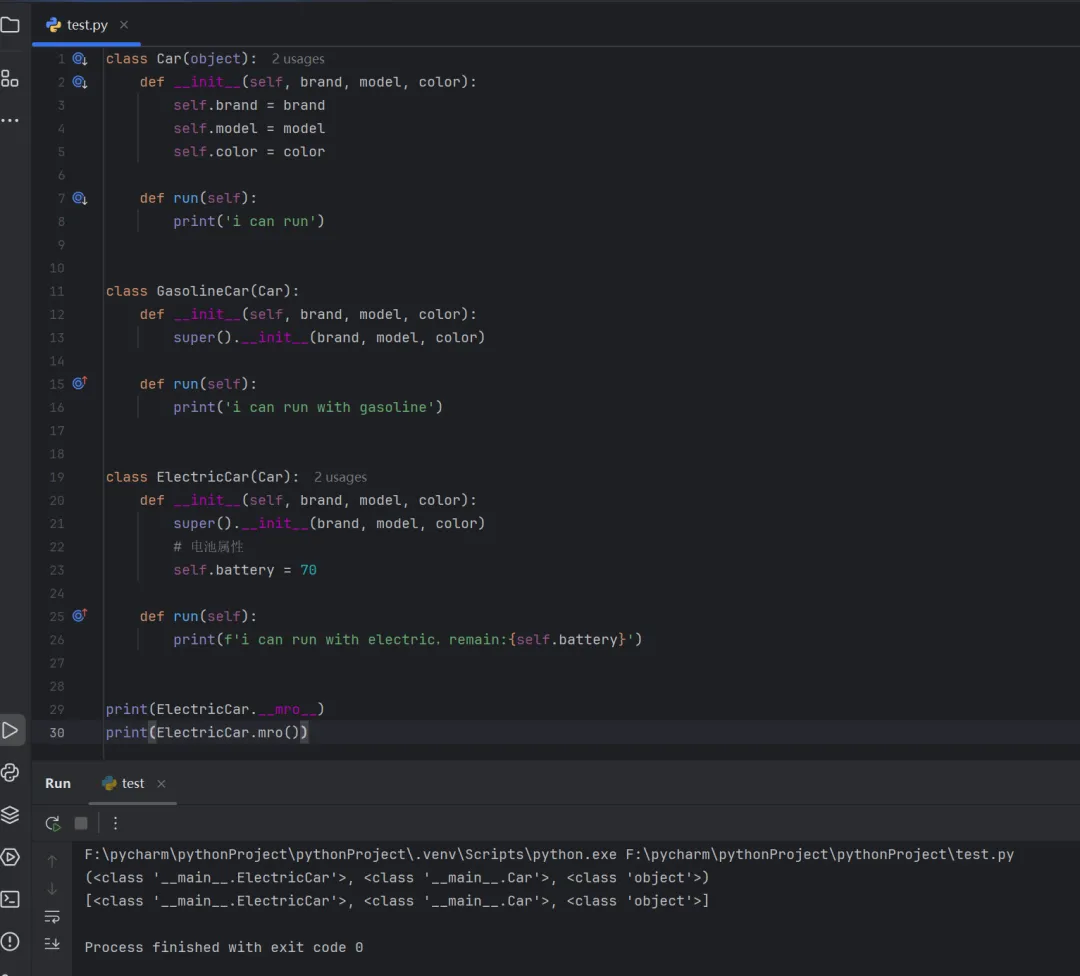Click the up-the-stack-trace arrow
The image size is (1080, 976).
click(x=52, y=861)
